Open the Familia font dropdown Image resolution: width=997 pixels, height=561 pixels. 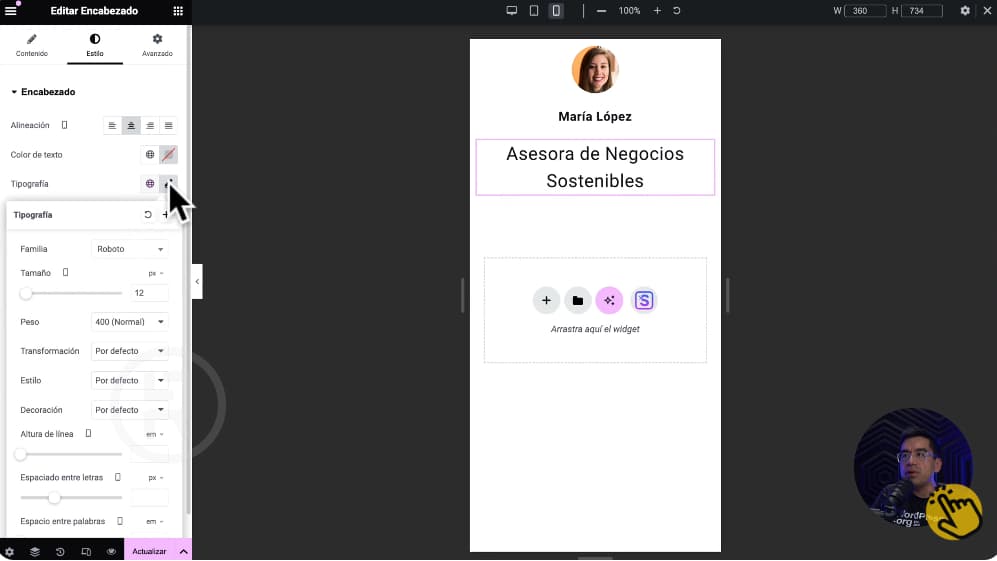(x=130, y=249)
